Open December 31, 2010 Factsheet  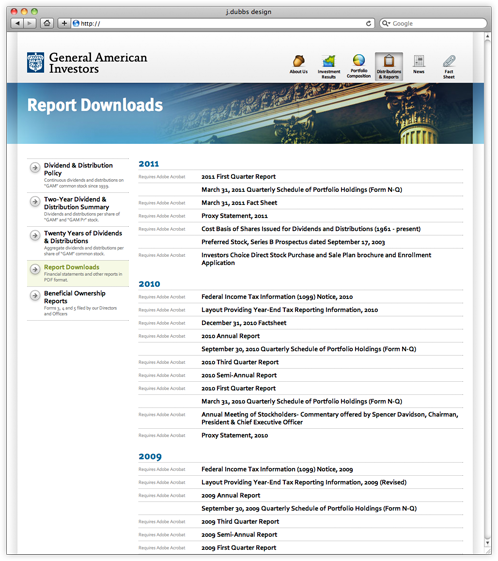[x=244, y=323]
